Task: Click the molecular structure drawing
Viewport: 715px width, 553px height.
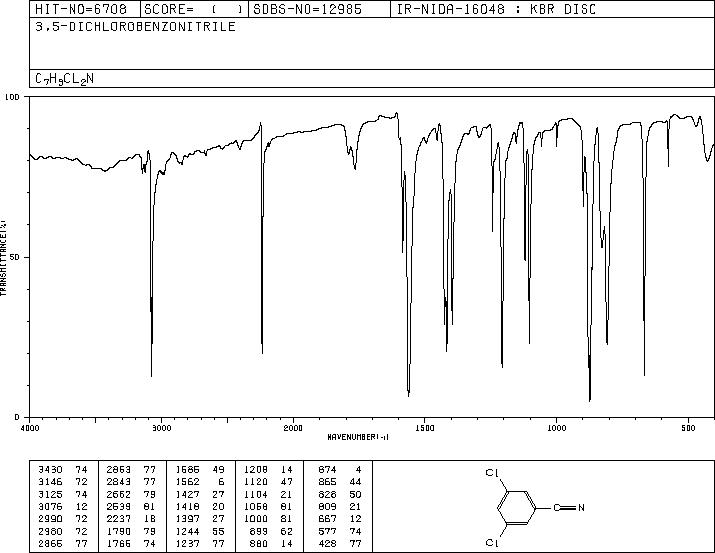Action: pyautogui.click(x=536, y=507)
